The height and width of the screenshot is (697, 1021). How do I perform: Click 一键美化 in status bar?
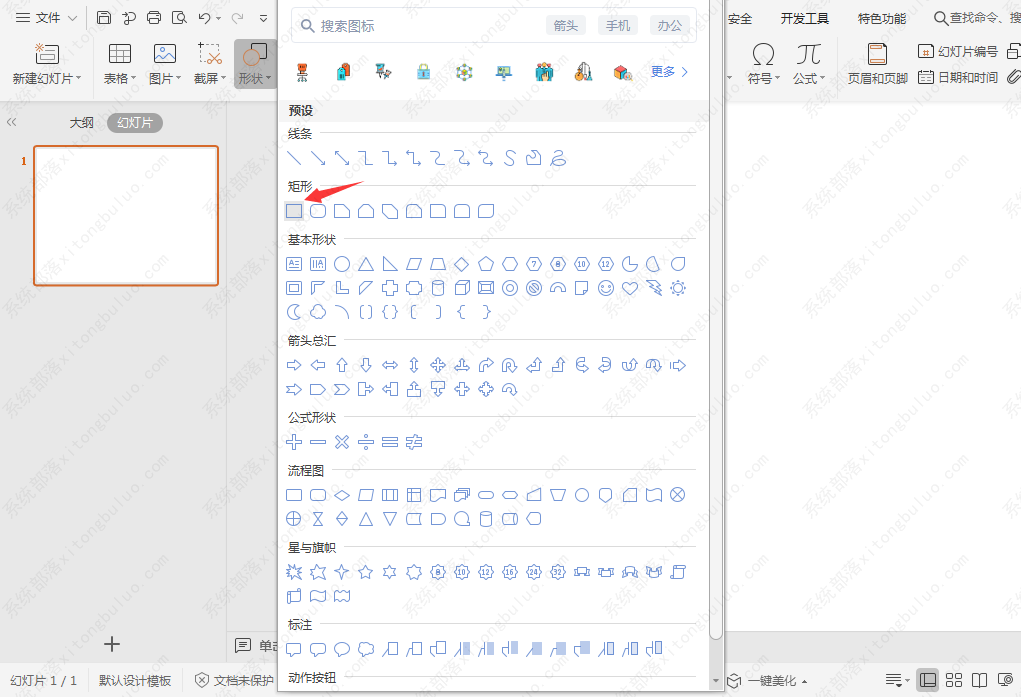tap(767, 681)
